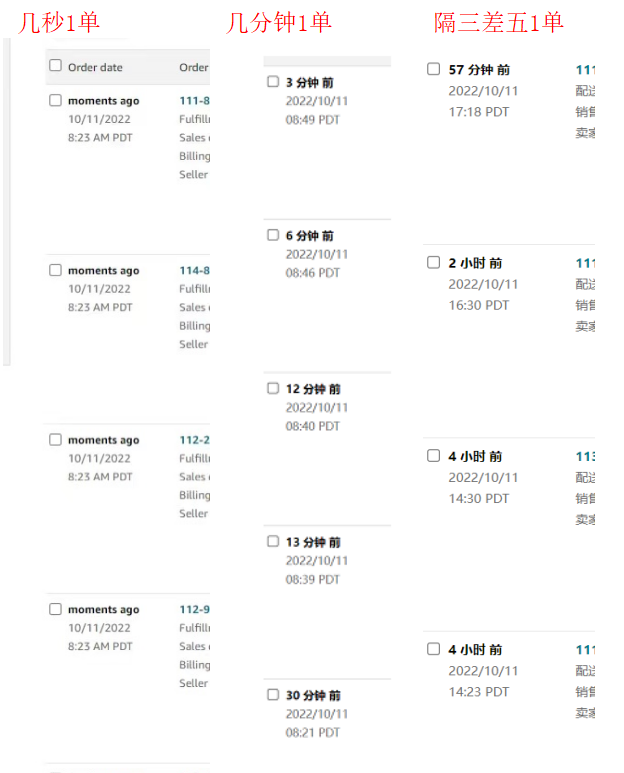Select the 3 分钟 前 order checkbox

[x=273, y=81]
